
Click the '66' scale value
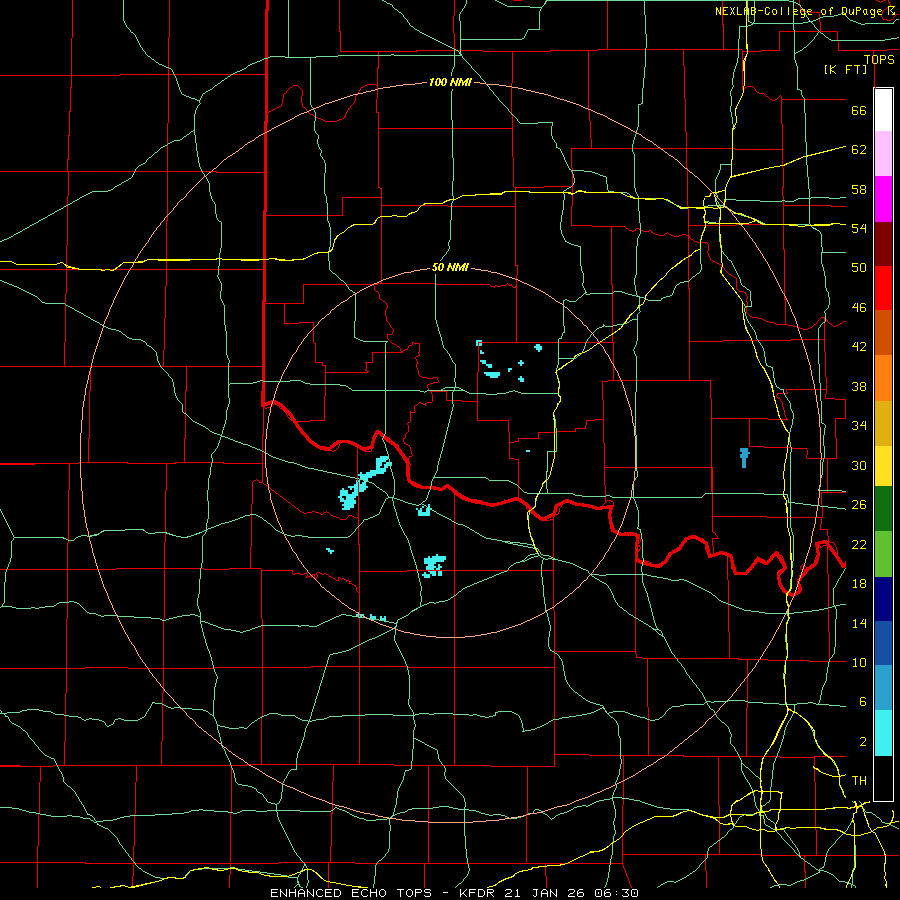click(859, 111)
